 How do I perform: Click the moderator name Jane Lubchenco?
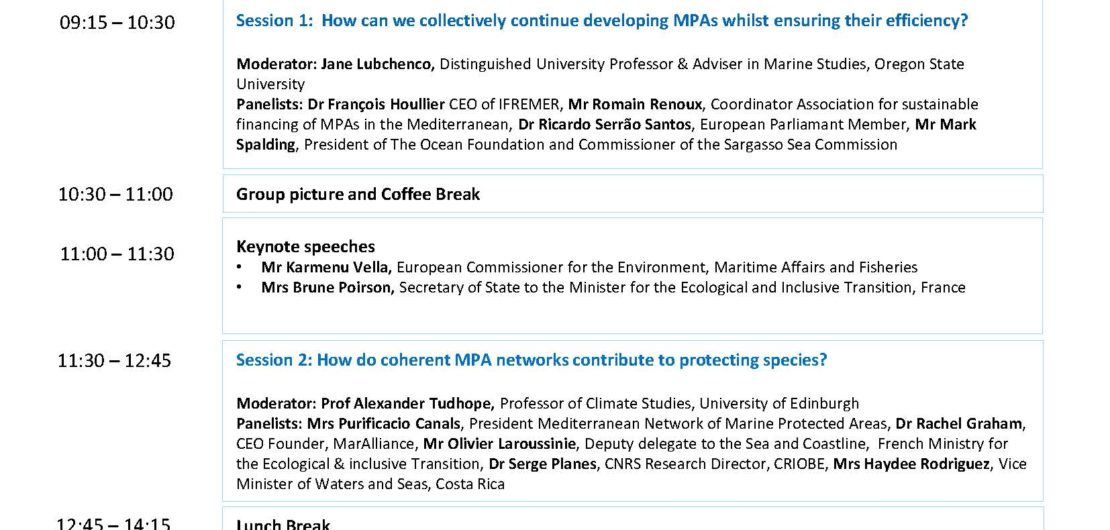point(378,64)
